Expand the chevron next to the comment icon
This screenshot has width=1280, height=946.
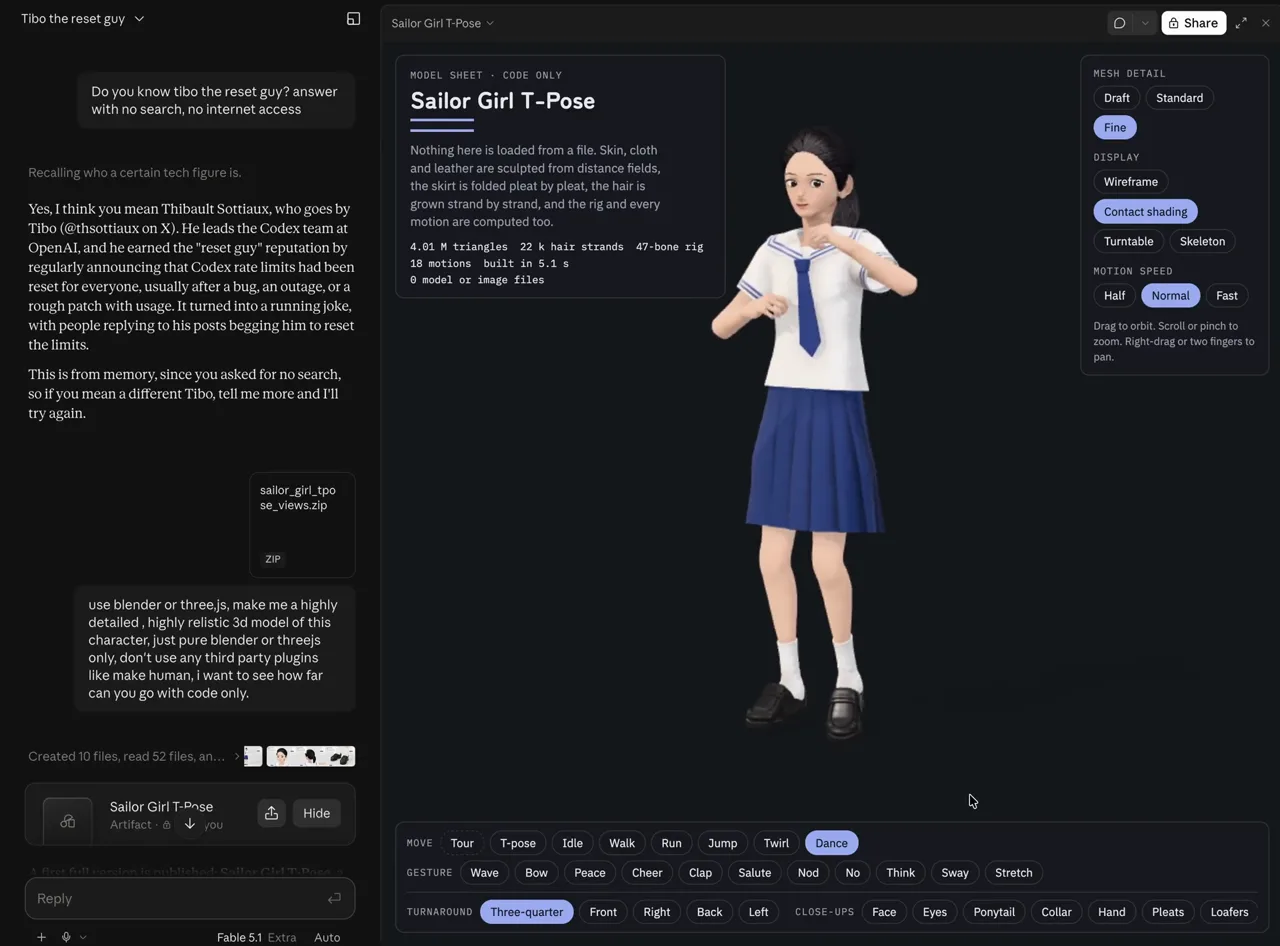pos(1145,23)
